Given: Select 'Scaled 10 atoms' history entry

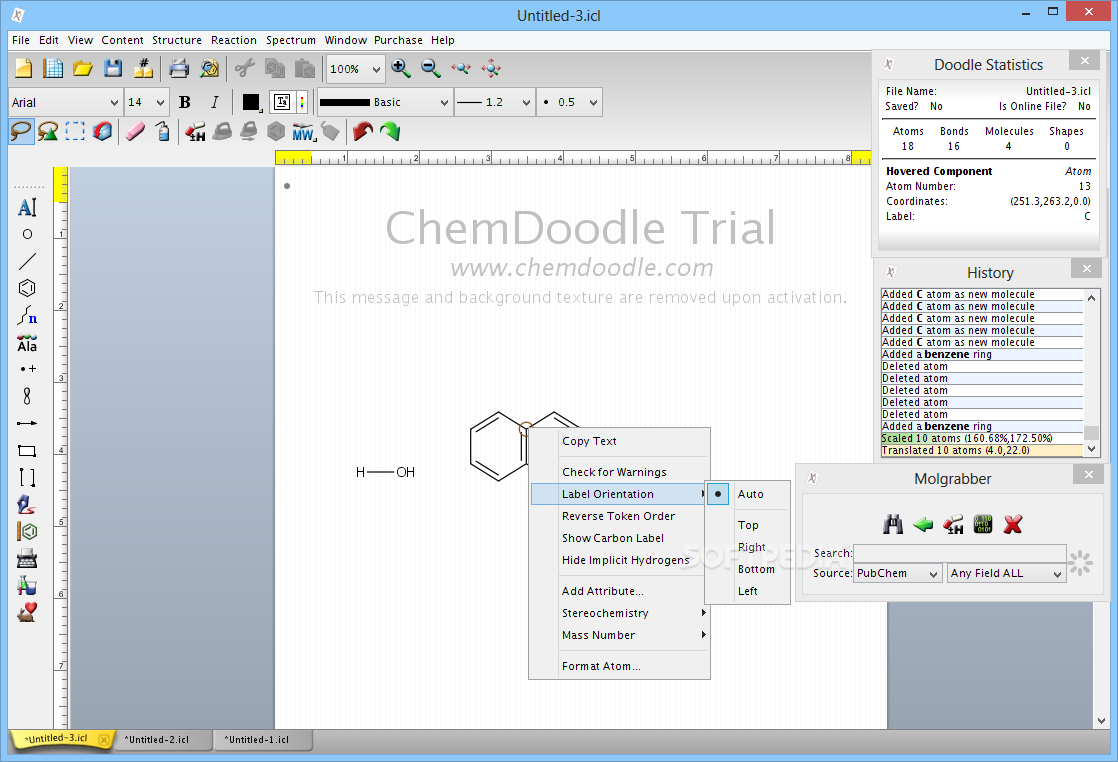Looking at the screenshot, I should tap(982, 438).
